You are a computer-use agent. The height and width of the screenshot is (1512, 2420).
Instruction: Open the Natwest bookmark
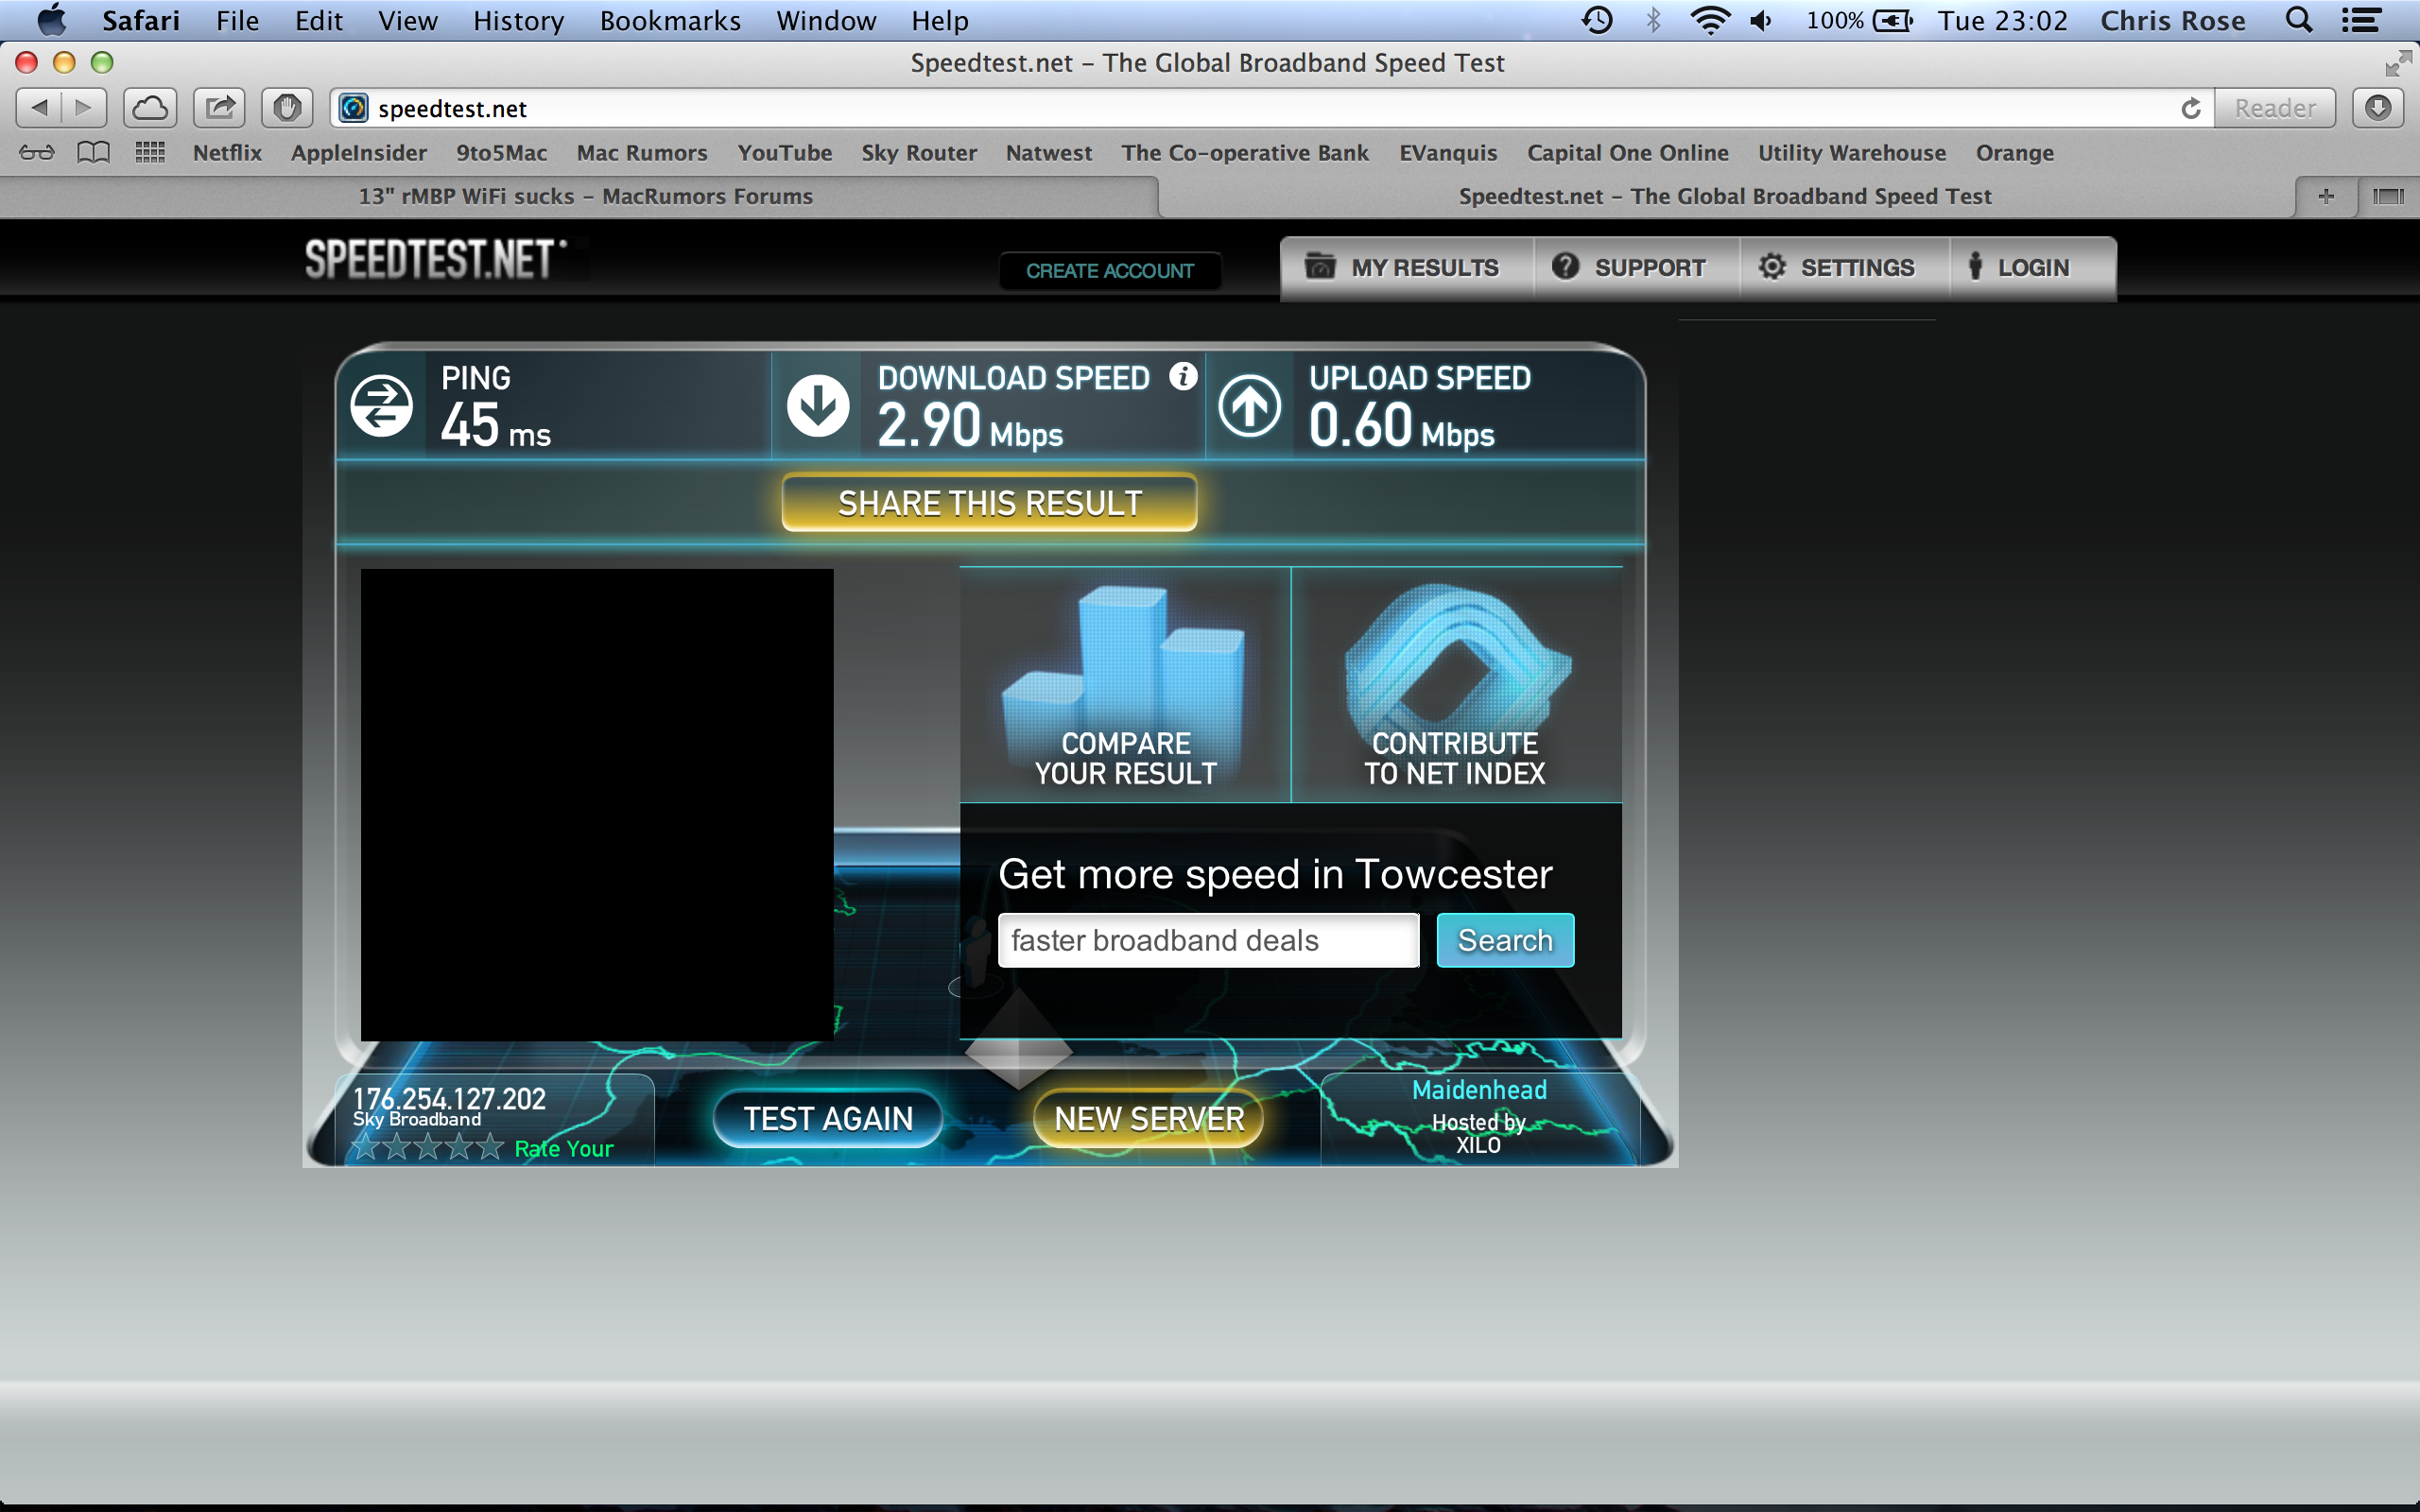(1049, 153)
